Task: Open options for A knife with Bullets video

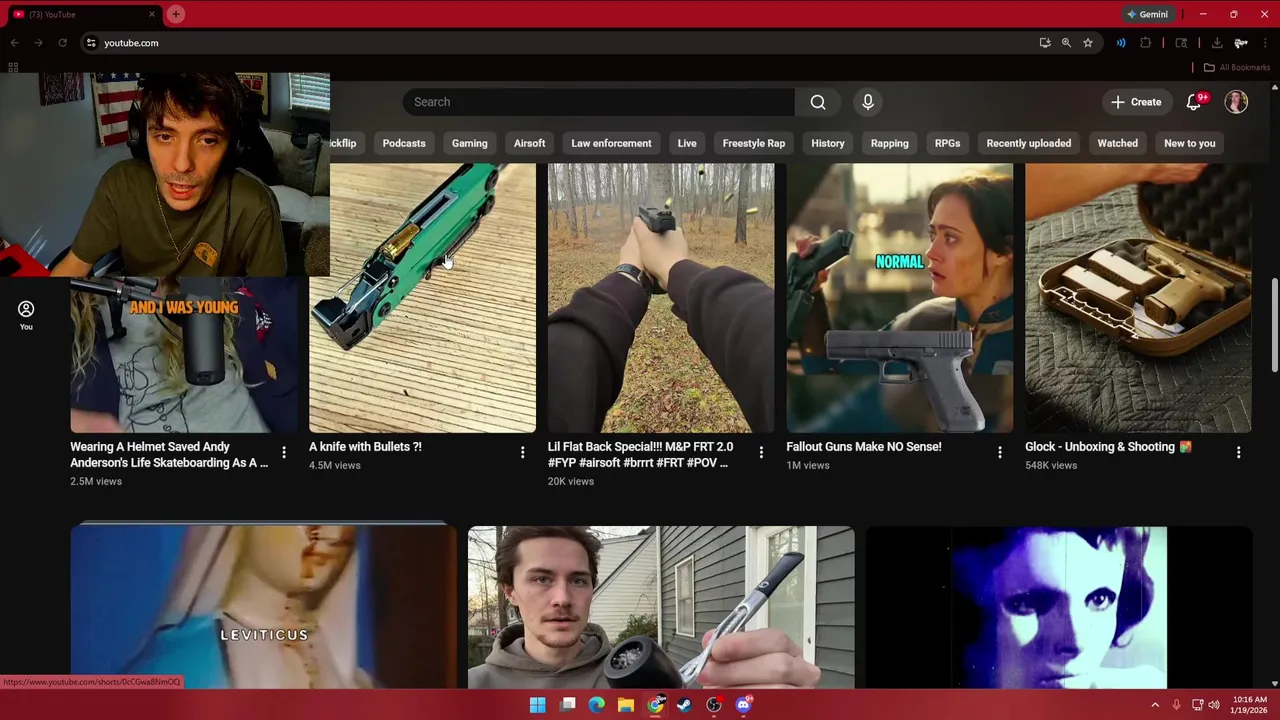Action: 522,452
